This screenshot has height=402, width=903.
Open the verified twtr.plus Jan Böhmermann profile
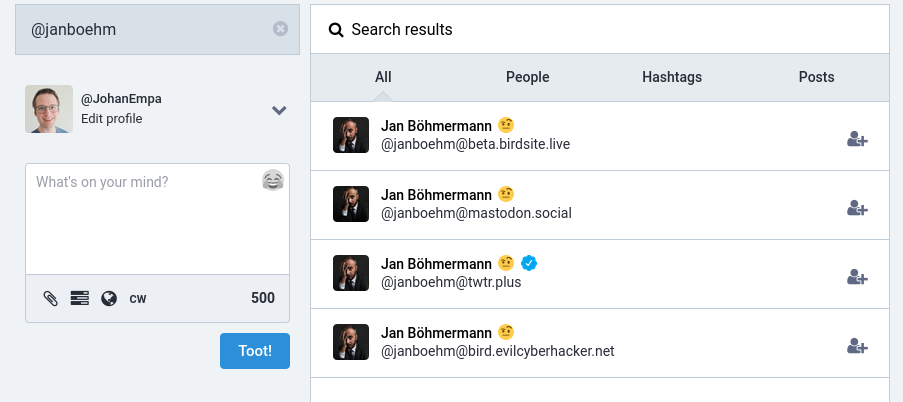(x=437, y=264)
